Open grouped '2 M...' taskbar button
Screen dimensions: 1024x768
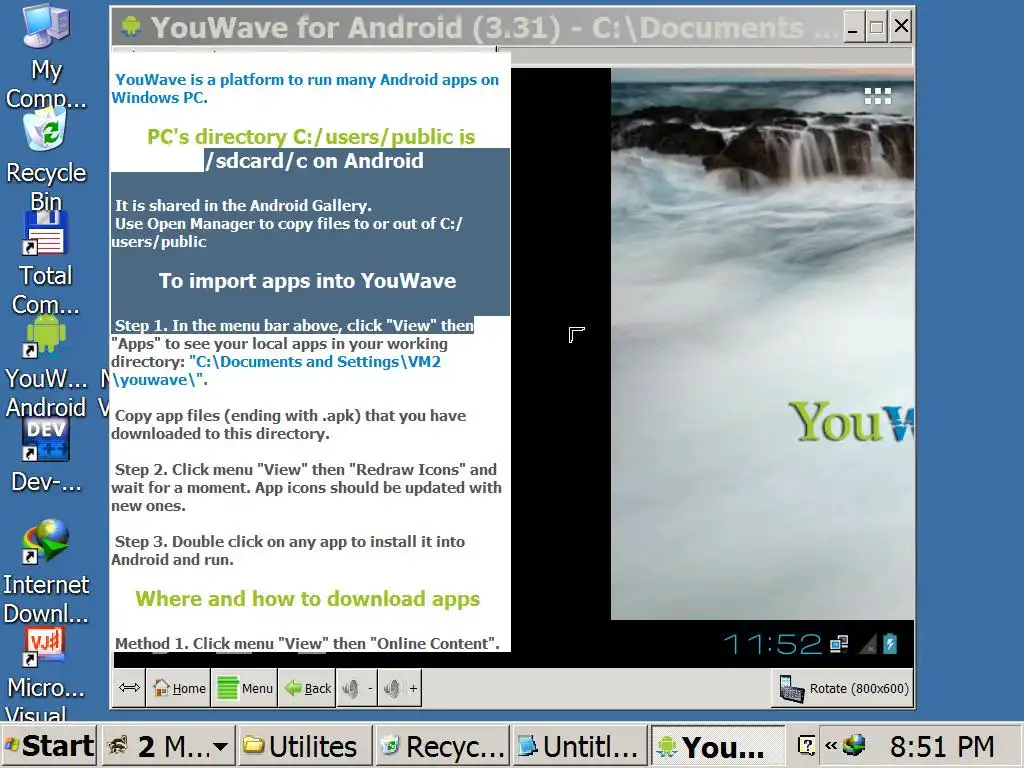[x=167, y=745]
